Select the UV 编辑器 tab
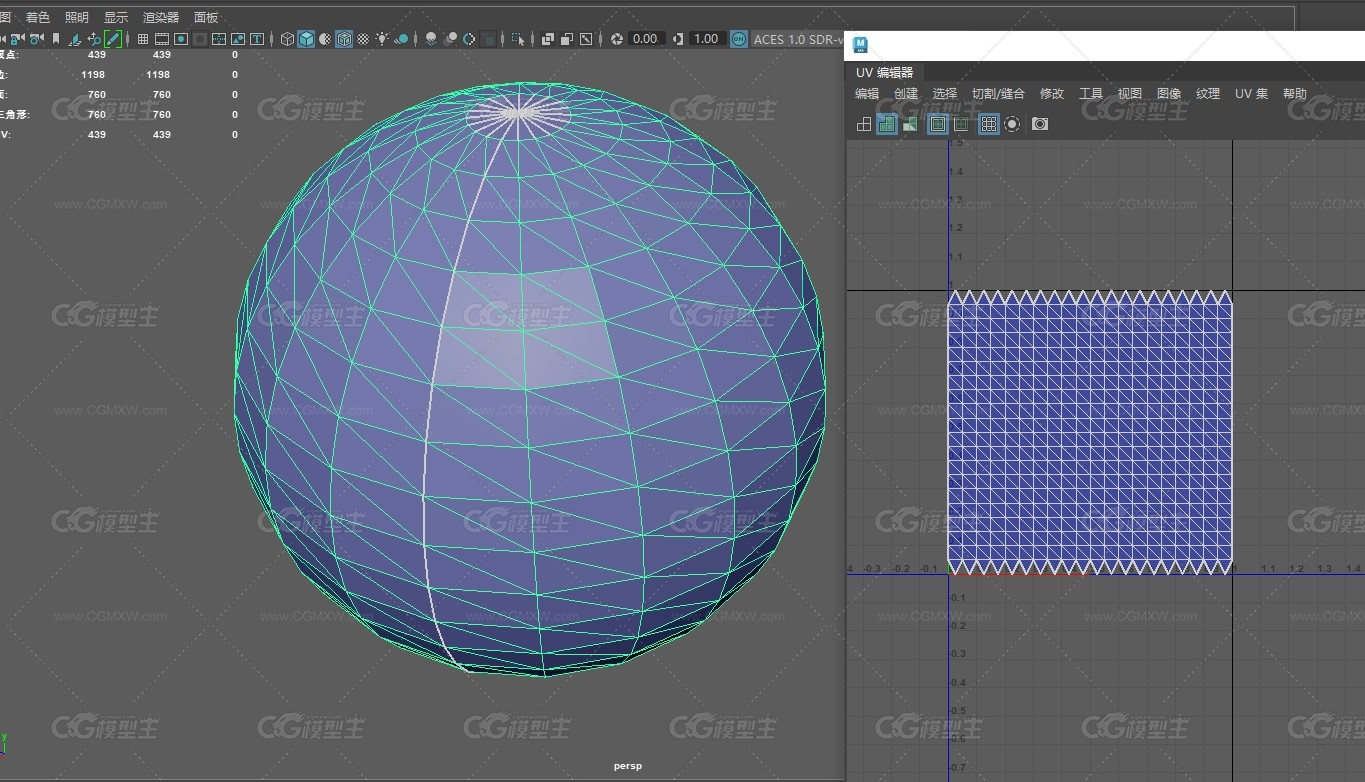Image resolution: width=1365 pixels, height=782 pixels. 884,72
